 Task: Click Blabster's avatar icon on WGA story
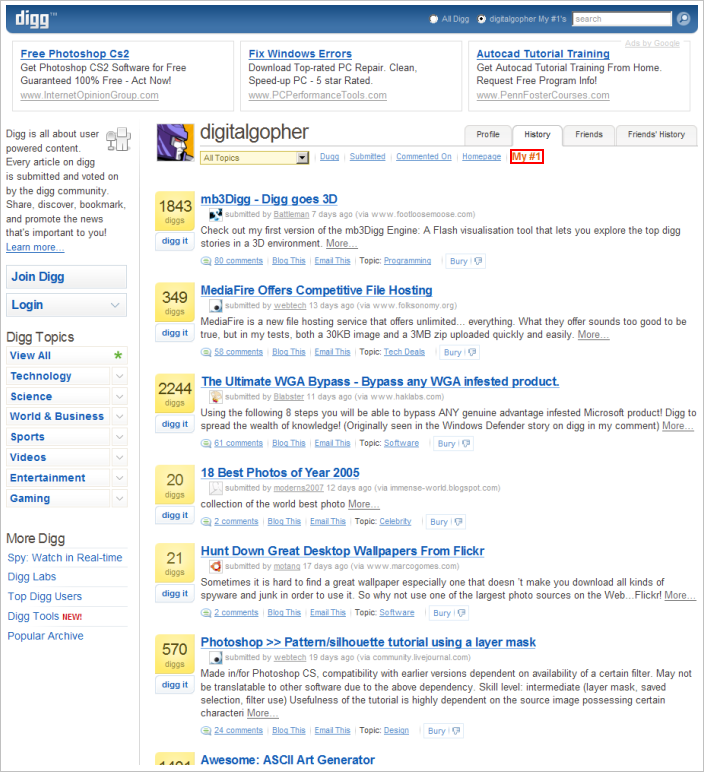216,397
